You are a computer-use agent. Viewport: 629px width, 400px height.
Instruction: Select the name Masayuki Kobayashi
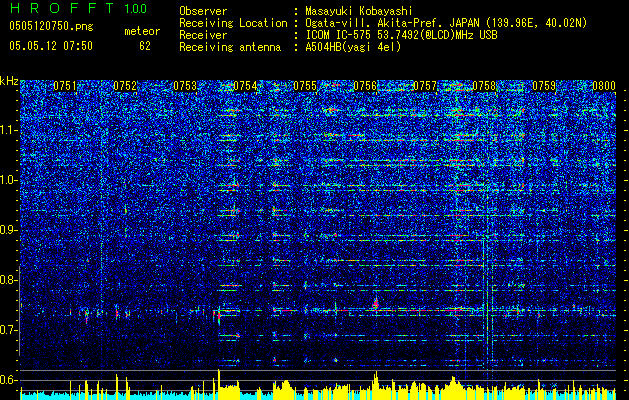(359, 11)
